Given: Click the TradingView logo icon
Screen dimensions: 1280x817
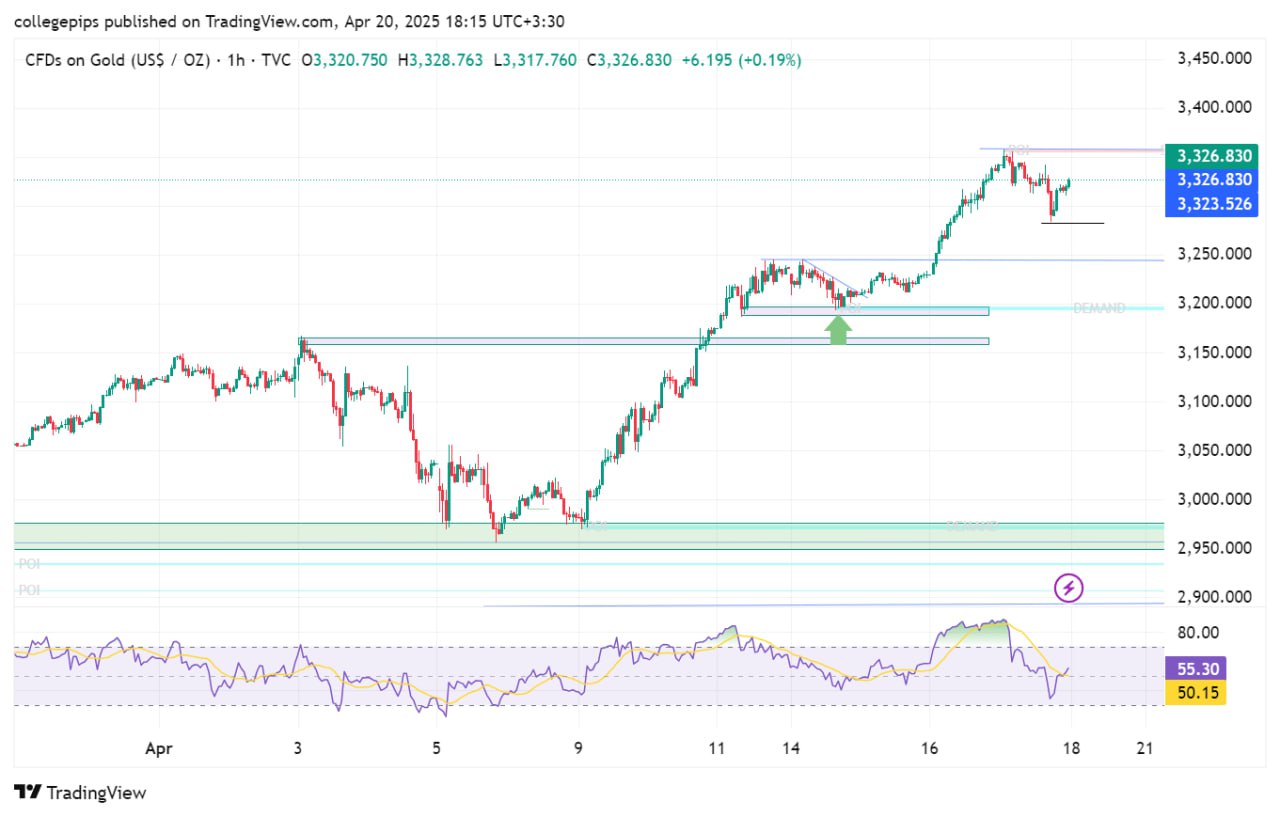Looking at the screenshot, I should point(28,793).
